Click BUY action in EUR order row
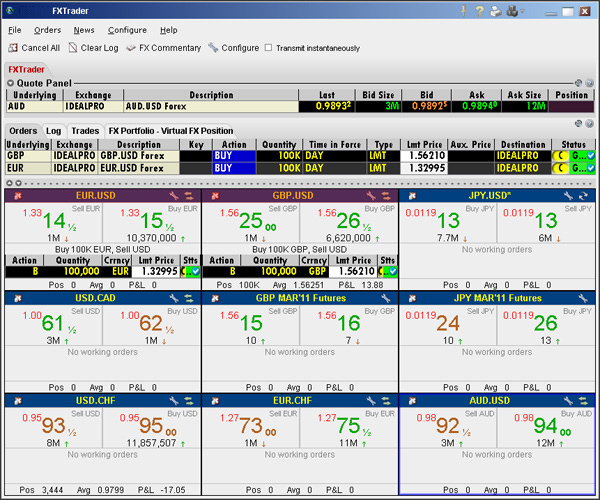 coord(234,168)
